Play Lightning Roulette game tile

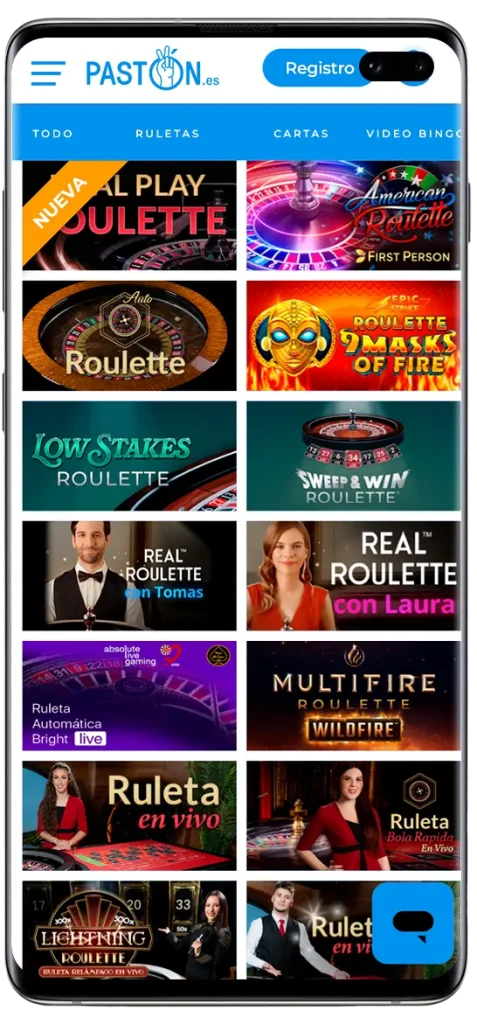click(x=129, y=930)
